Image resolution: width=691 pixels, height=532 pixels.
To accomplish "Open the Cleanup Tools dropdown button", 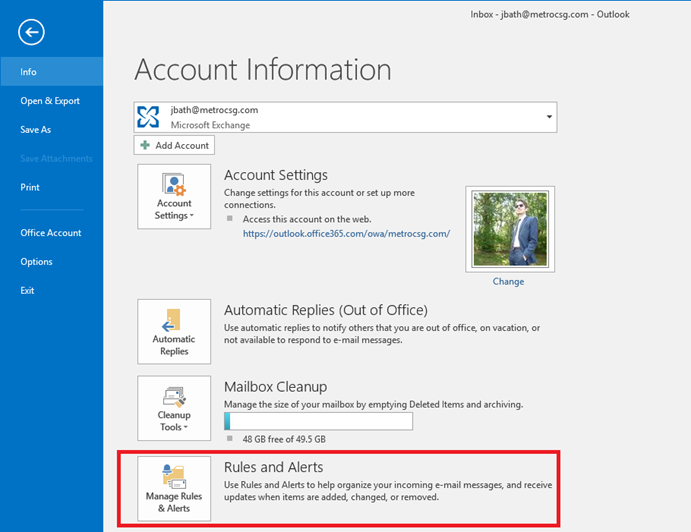I will [x=174, y=408].
